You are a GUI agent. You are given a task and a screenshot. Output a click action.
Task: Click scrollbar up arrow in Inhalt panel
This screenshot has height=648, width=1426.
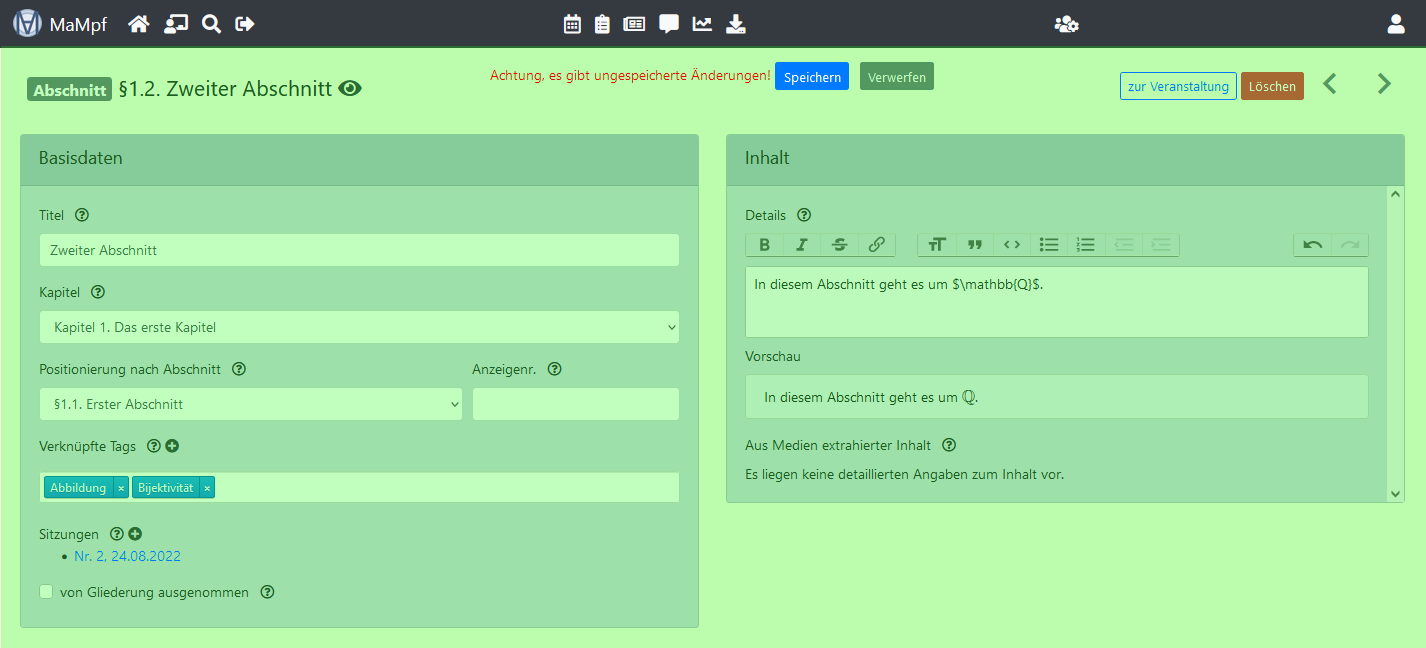(1396, 194)
